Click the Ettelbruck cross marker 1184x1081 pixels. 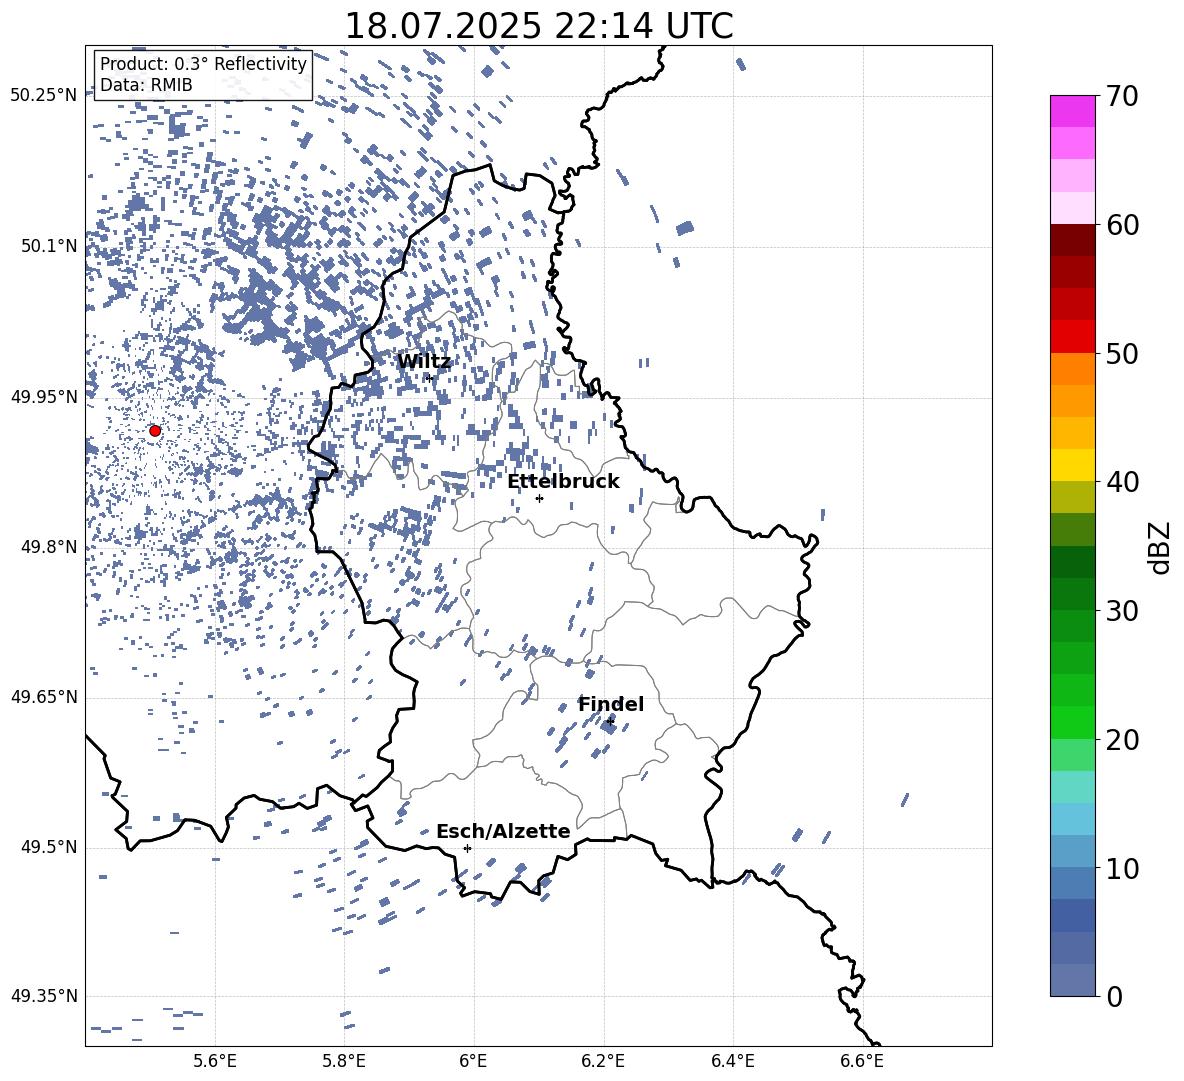click(x=539, y=498)
